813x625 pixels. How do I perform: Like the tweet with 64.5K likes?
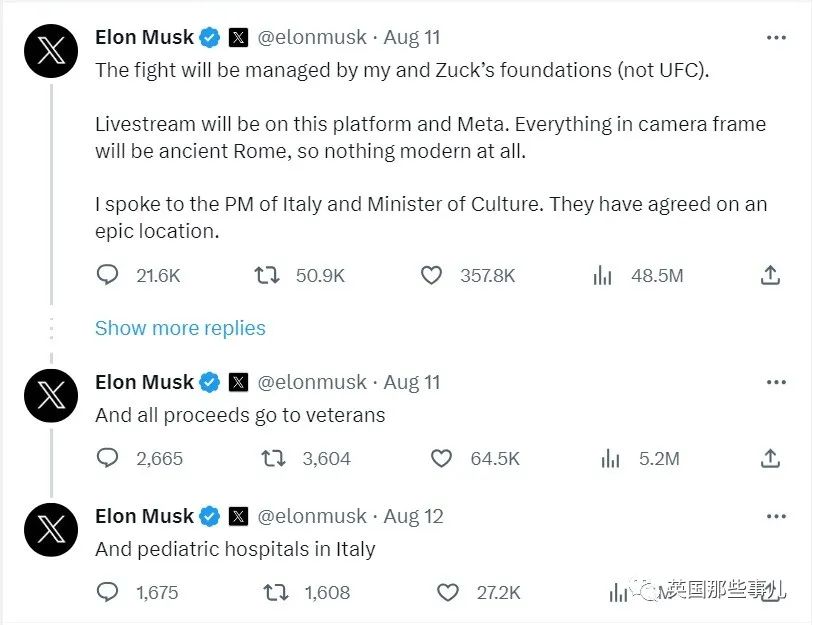coord(441,458)
